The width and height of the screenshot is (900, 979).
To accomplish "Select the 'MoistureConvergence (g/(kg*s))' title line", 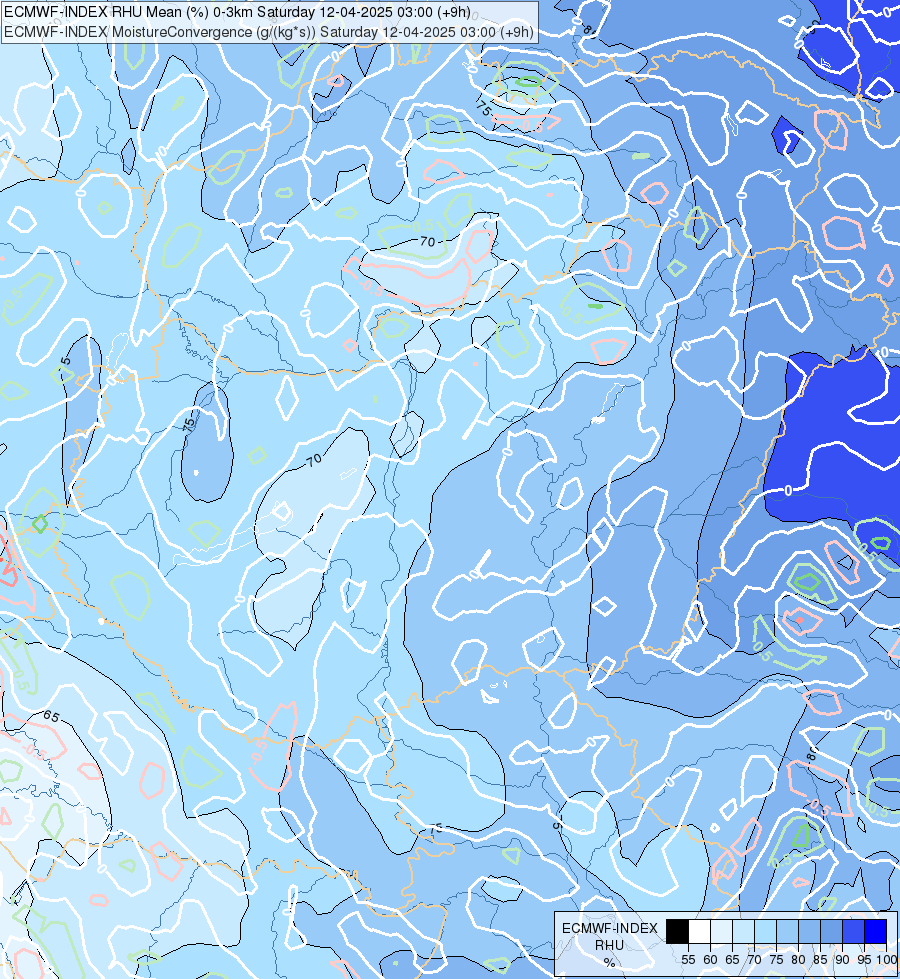I will (269, 32).
